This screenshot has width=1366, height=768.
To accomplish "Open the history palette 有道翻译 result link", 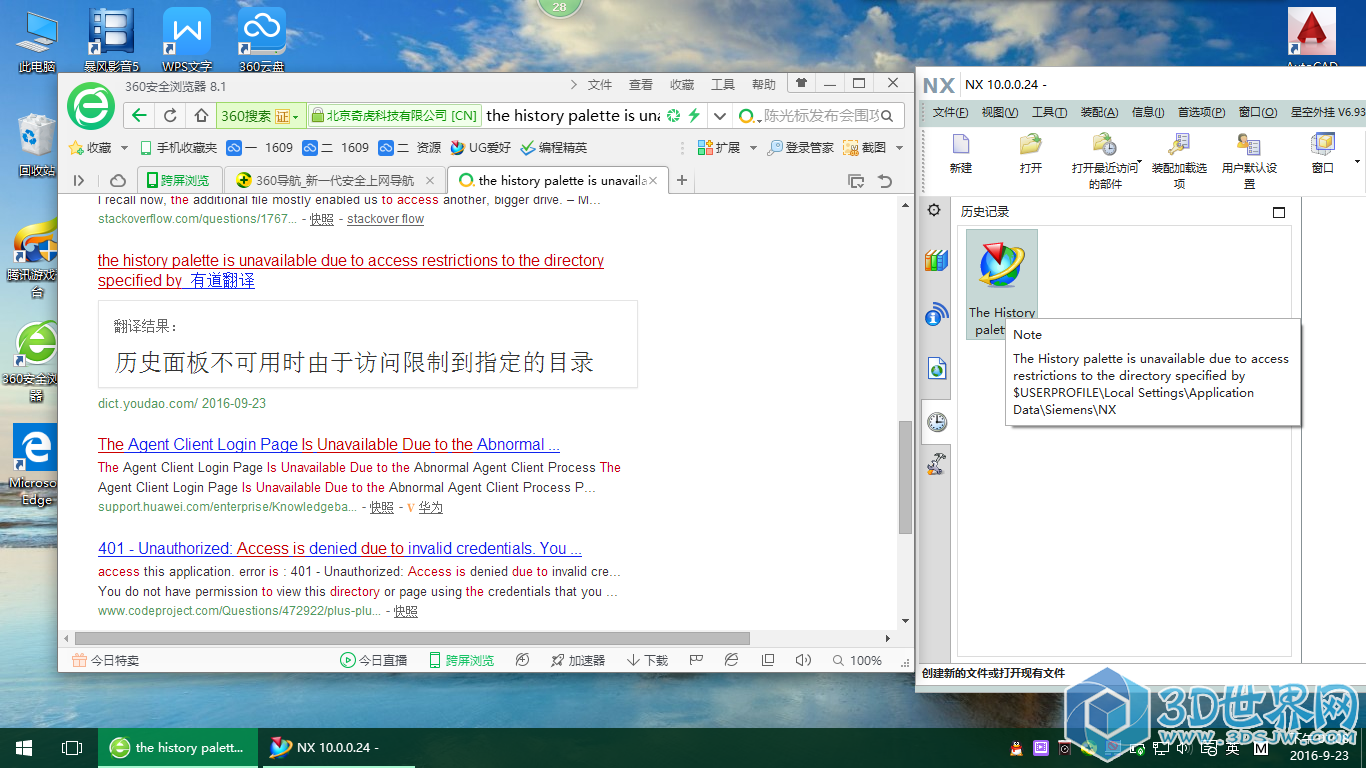I will click(351, 270).
